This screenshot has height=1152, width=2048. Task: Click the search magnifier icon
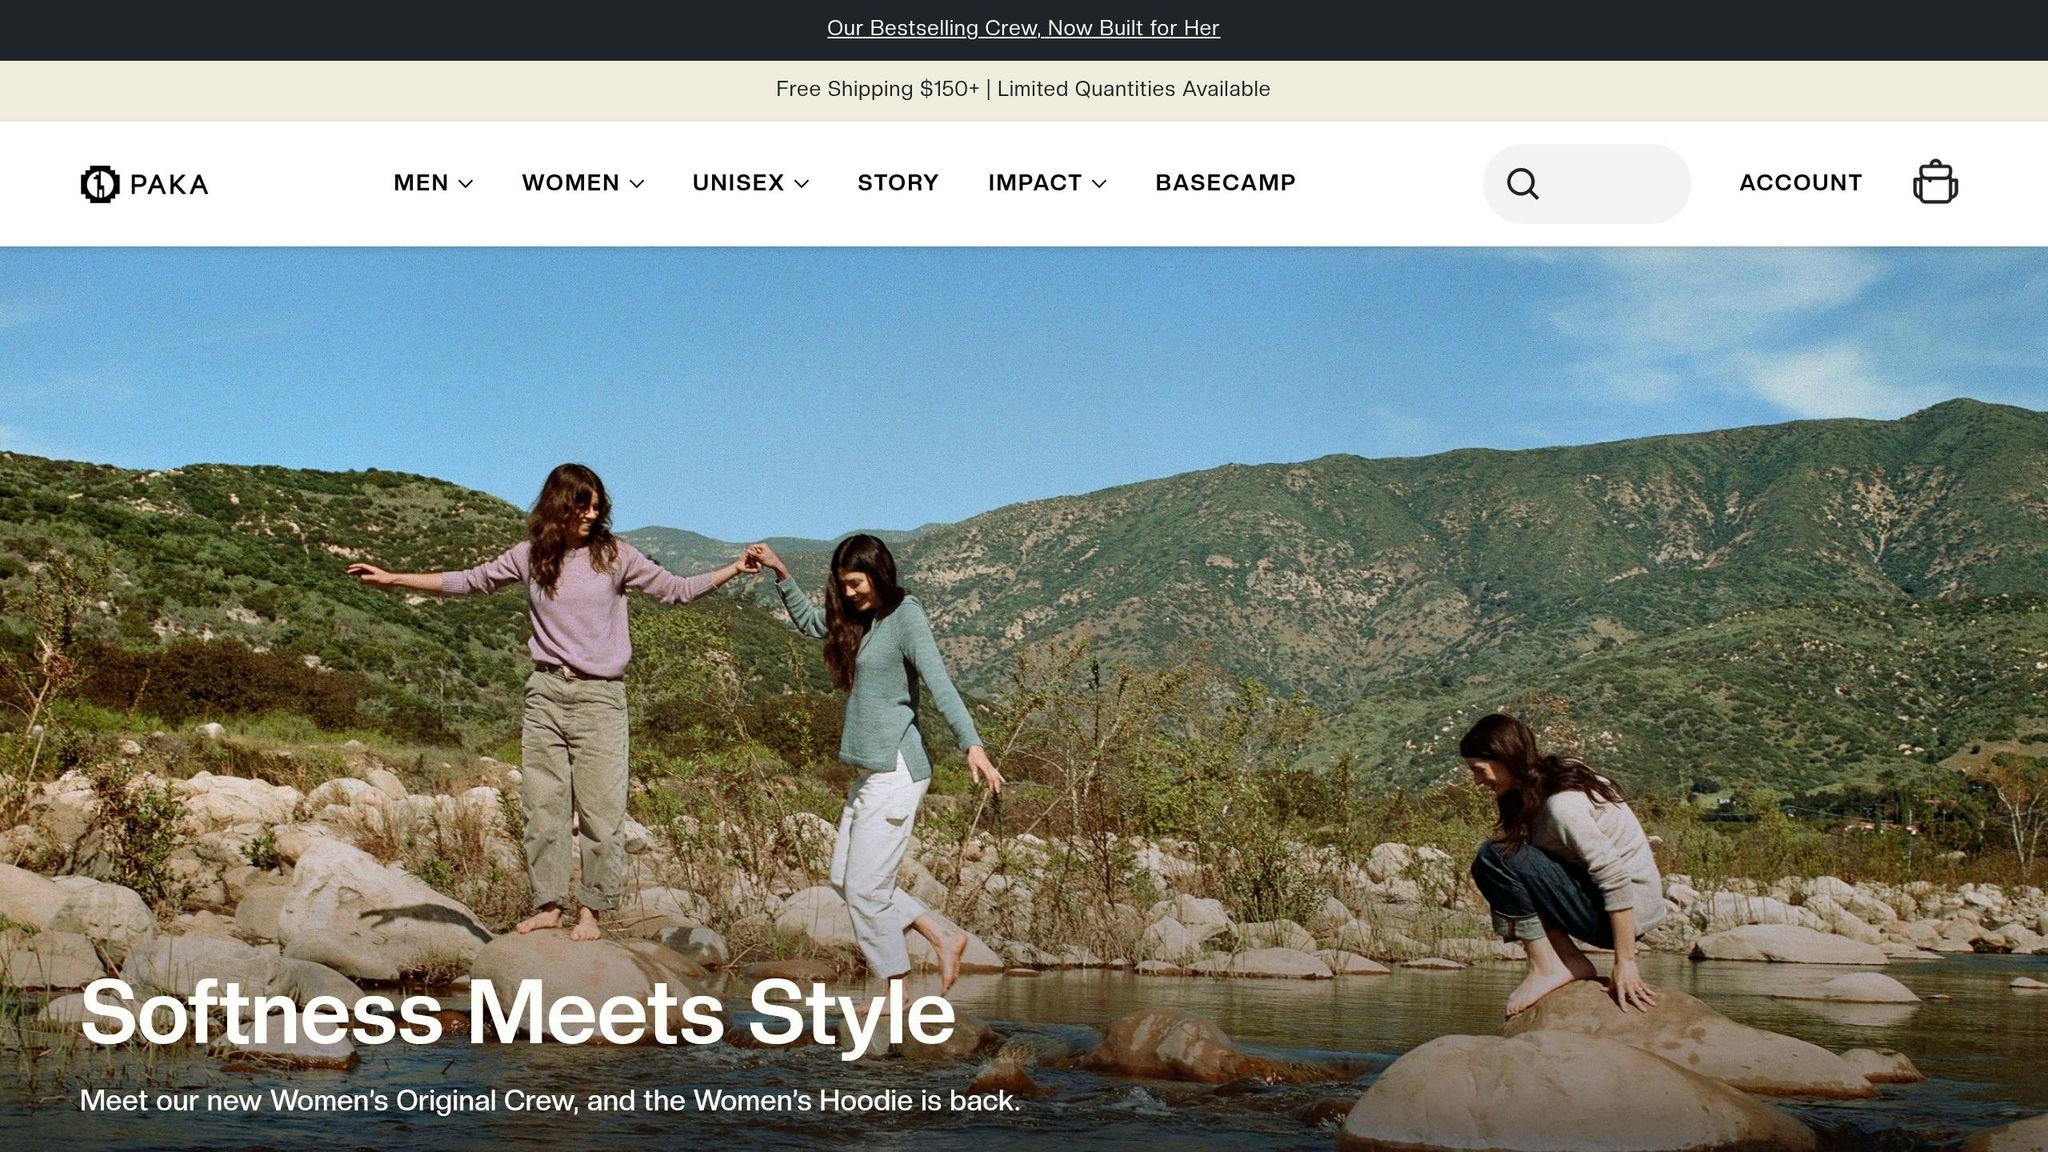click(x=1522, y=184)
